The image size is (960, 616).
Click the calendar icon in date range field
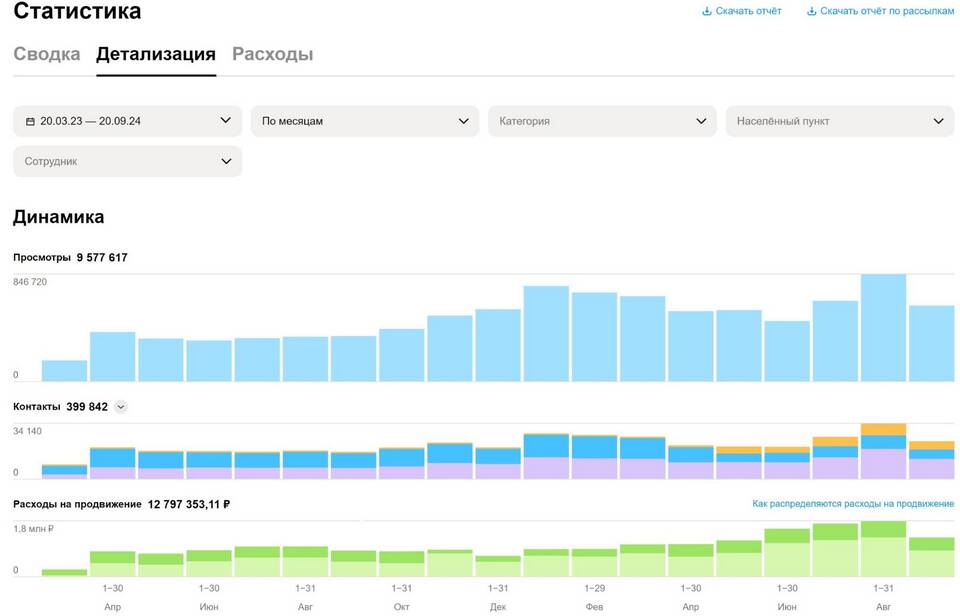[30, 121]
